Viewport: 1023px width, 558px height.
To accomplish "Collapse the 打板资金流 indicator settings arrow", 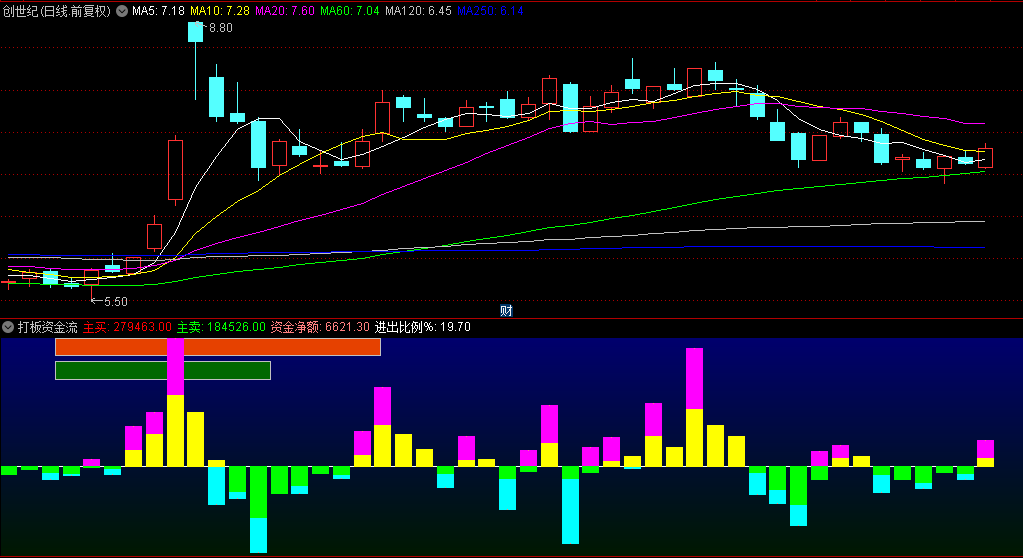I will pos(8,327).
